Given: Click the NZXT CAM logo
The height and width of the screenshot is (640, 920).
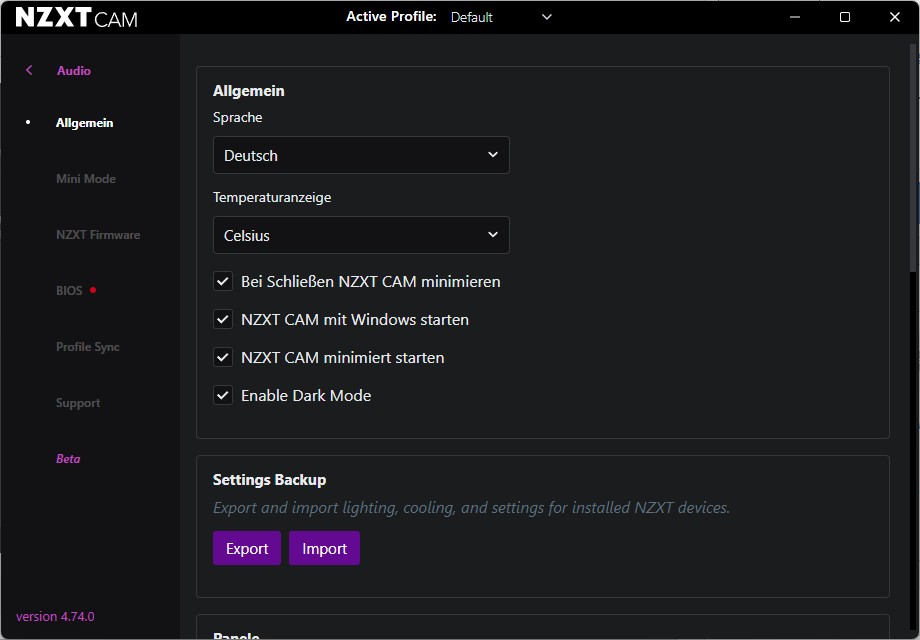Looking at the screenshot, I should click(76, 18).
